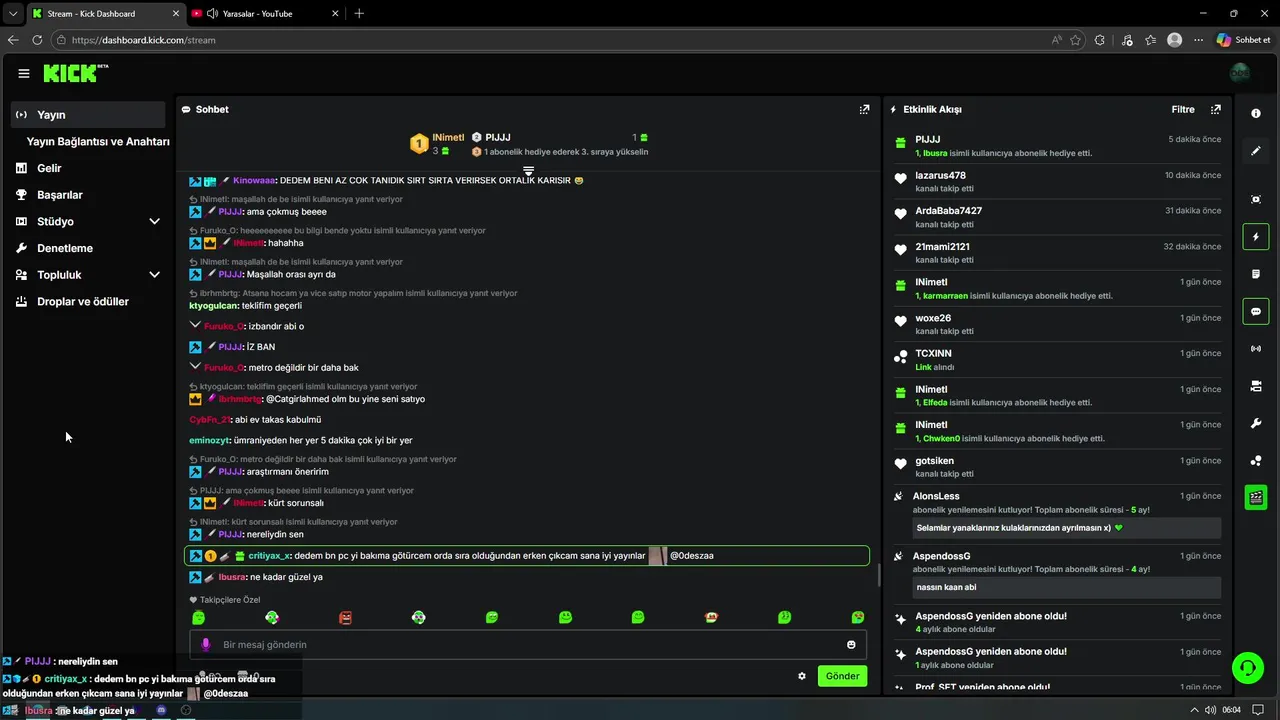Click the profile avatar at the dashboard's top right
The width and height of the screenshot is (1280, 720).
tap(1240, 73)
